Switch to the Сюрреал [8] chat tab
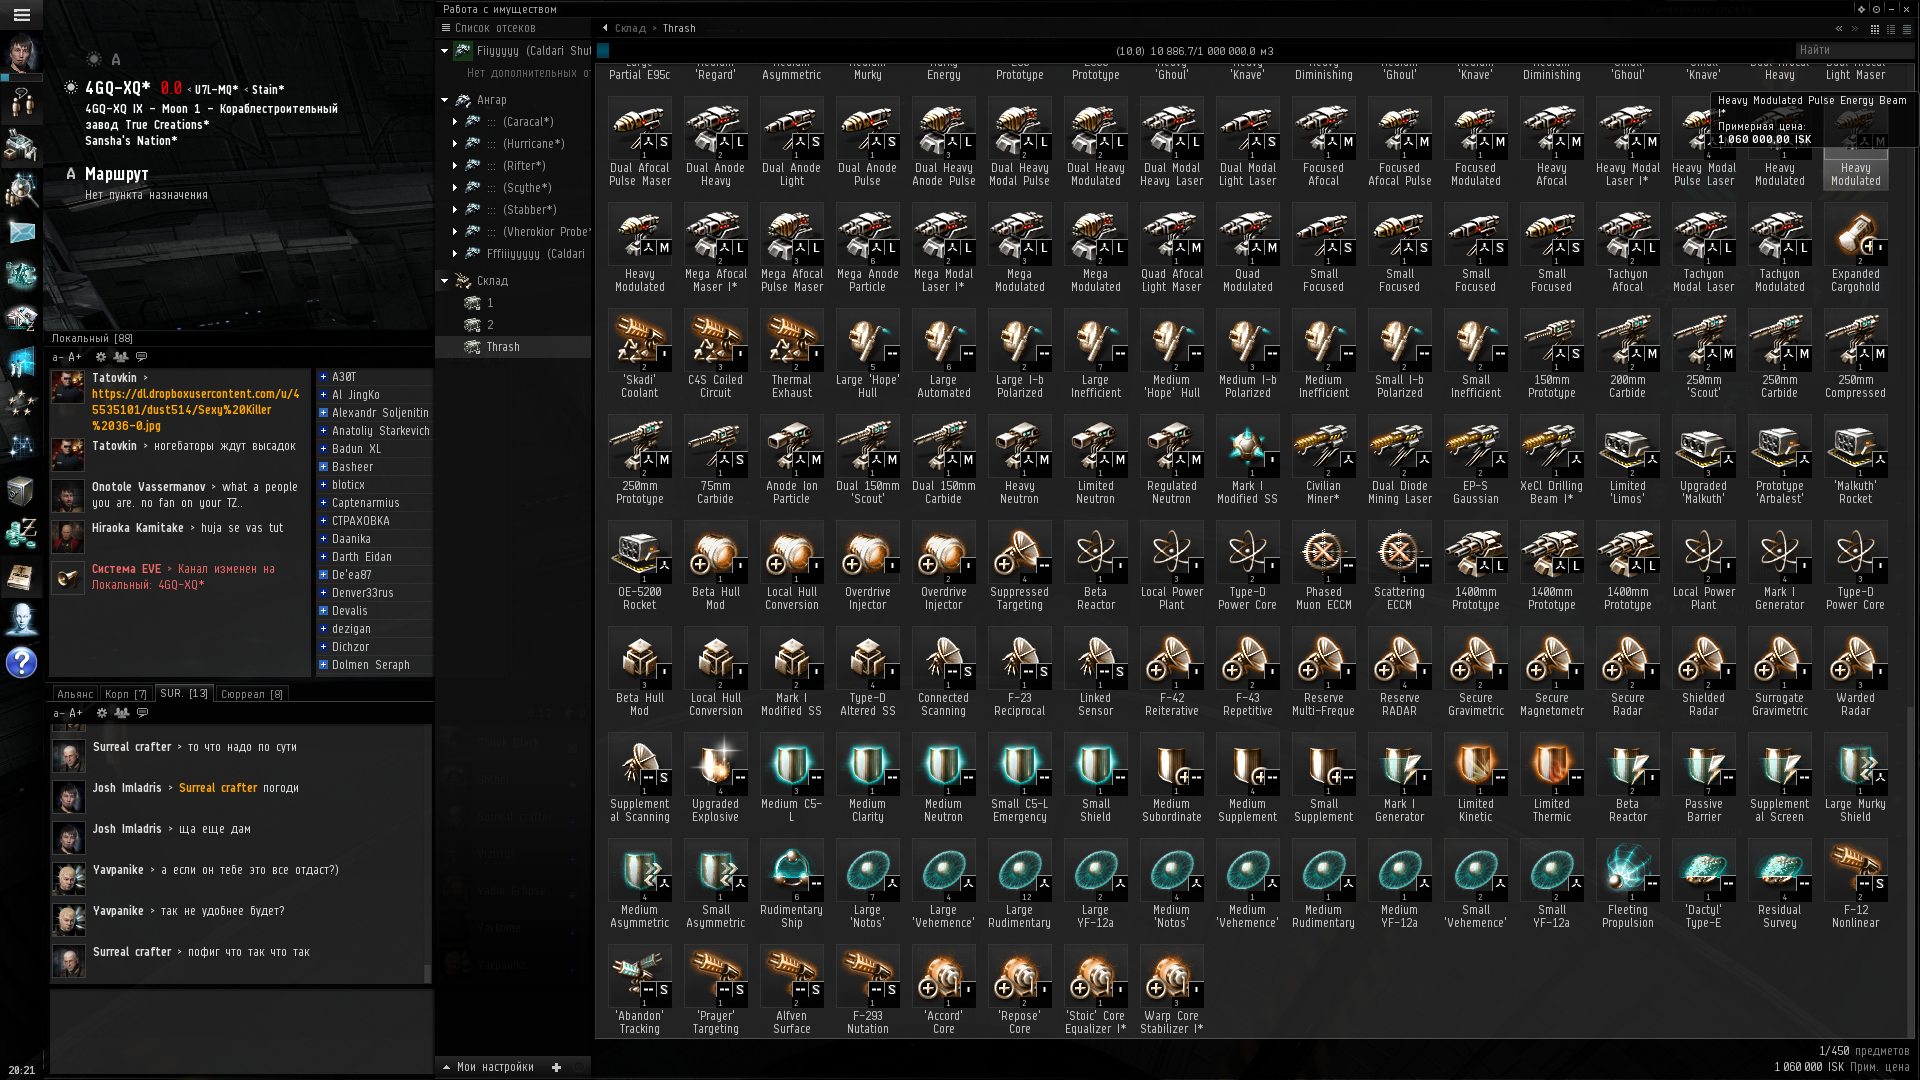Viewport: 1920px width, 1080px height. click(x=252, y=694)
